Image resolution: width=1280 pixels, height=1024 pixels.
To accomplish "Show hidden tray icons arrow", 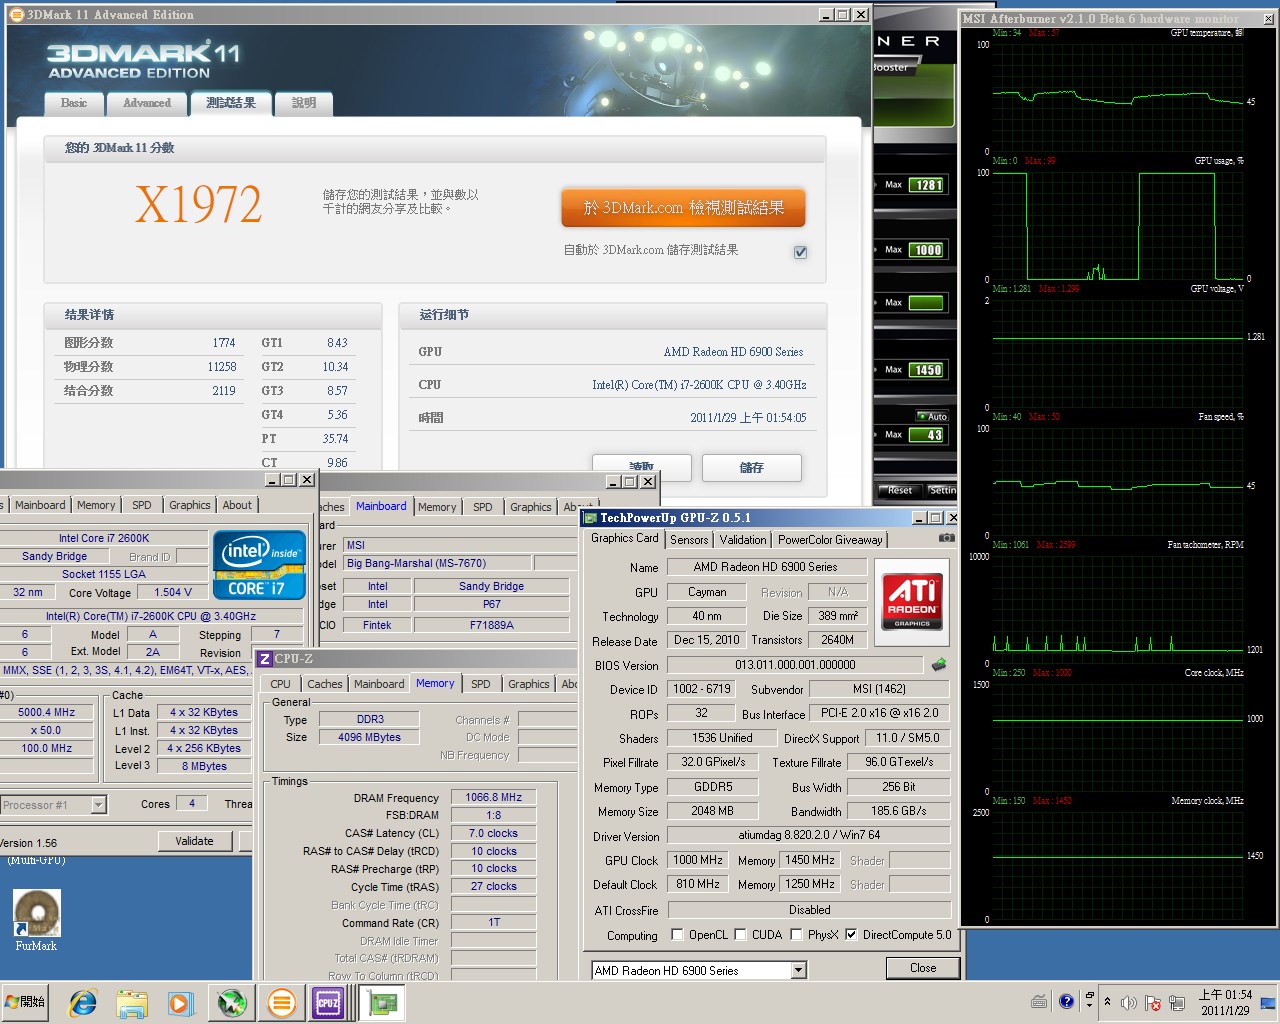I will (x=1107, y=1002).
